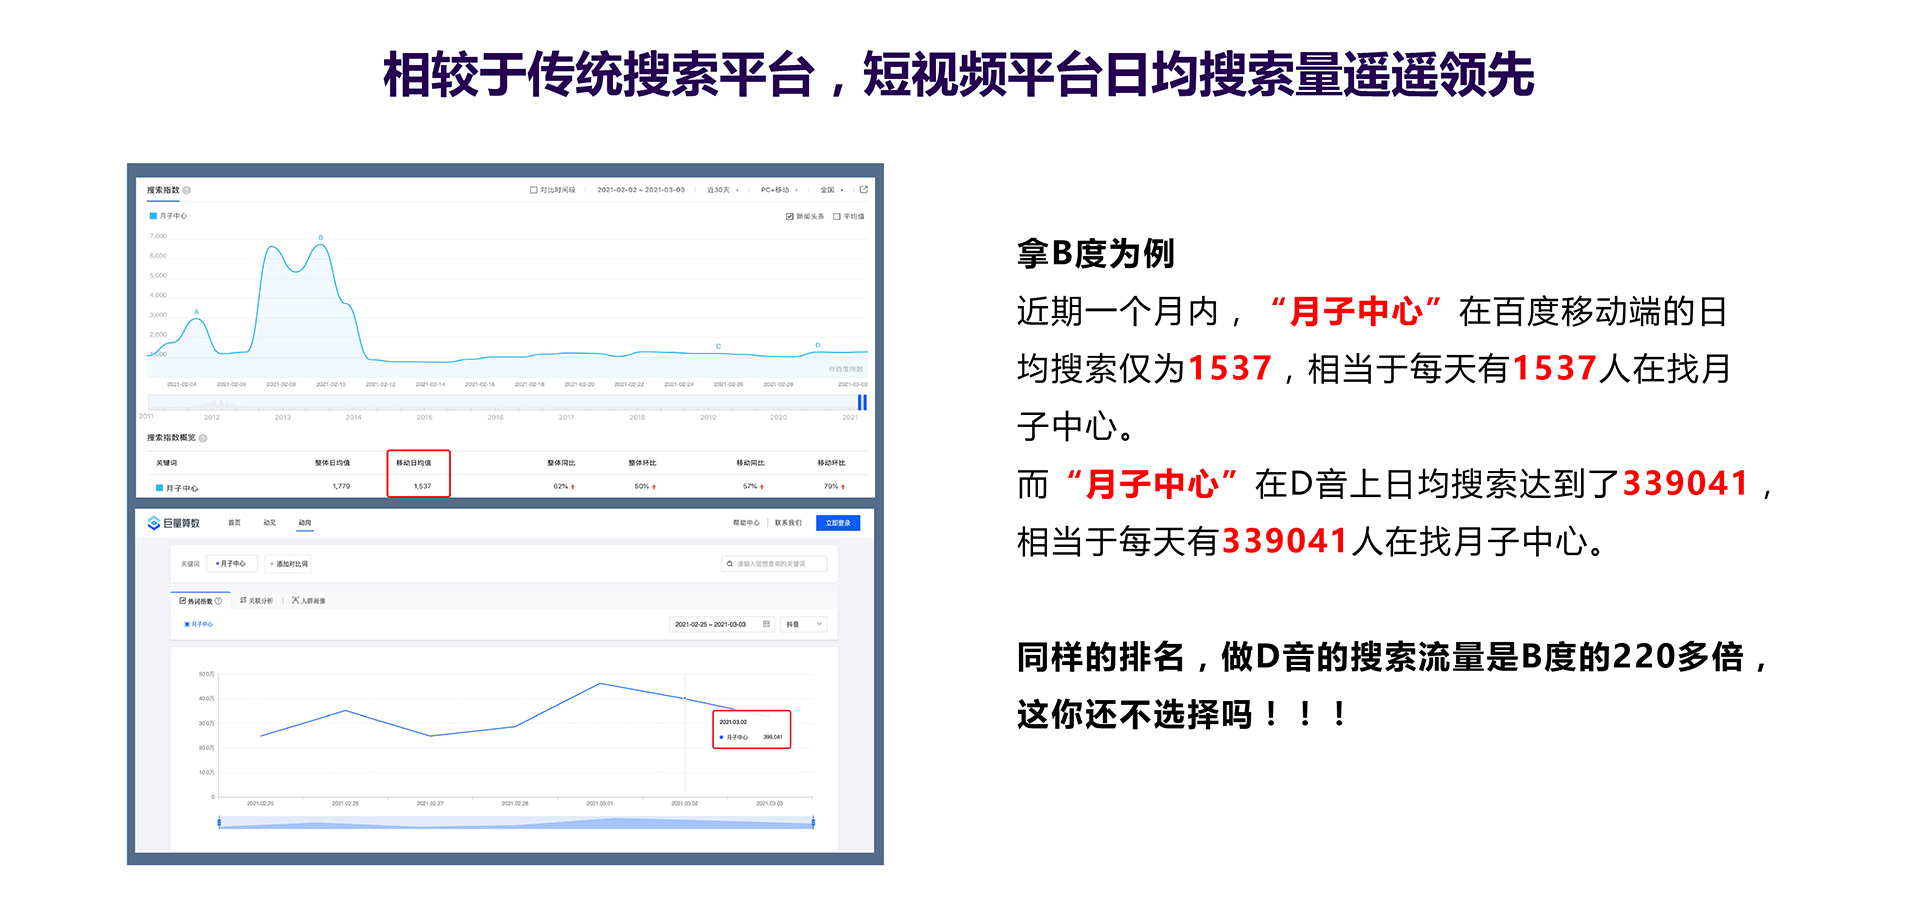Click the 月子中心 keyword row in the overview table
1920x920 pixels.
(505, 487)
